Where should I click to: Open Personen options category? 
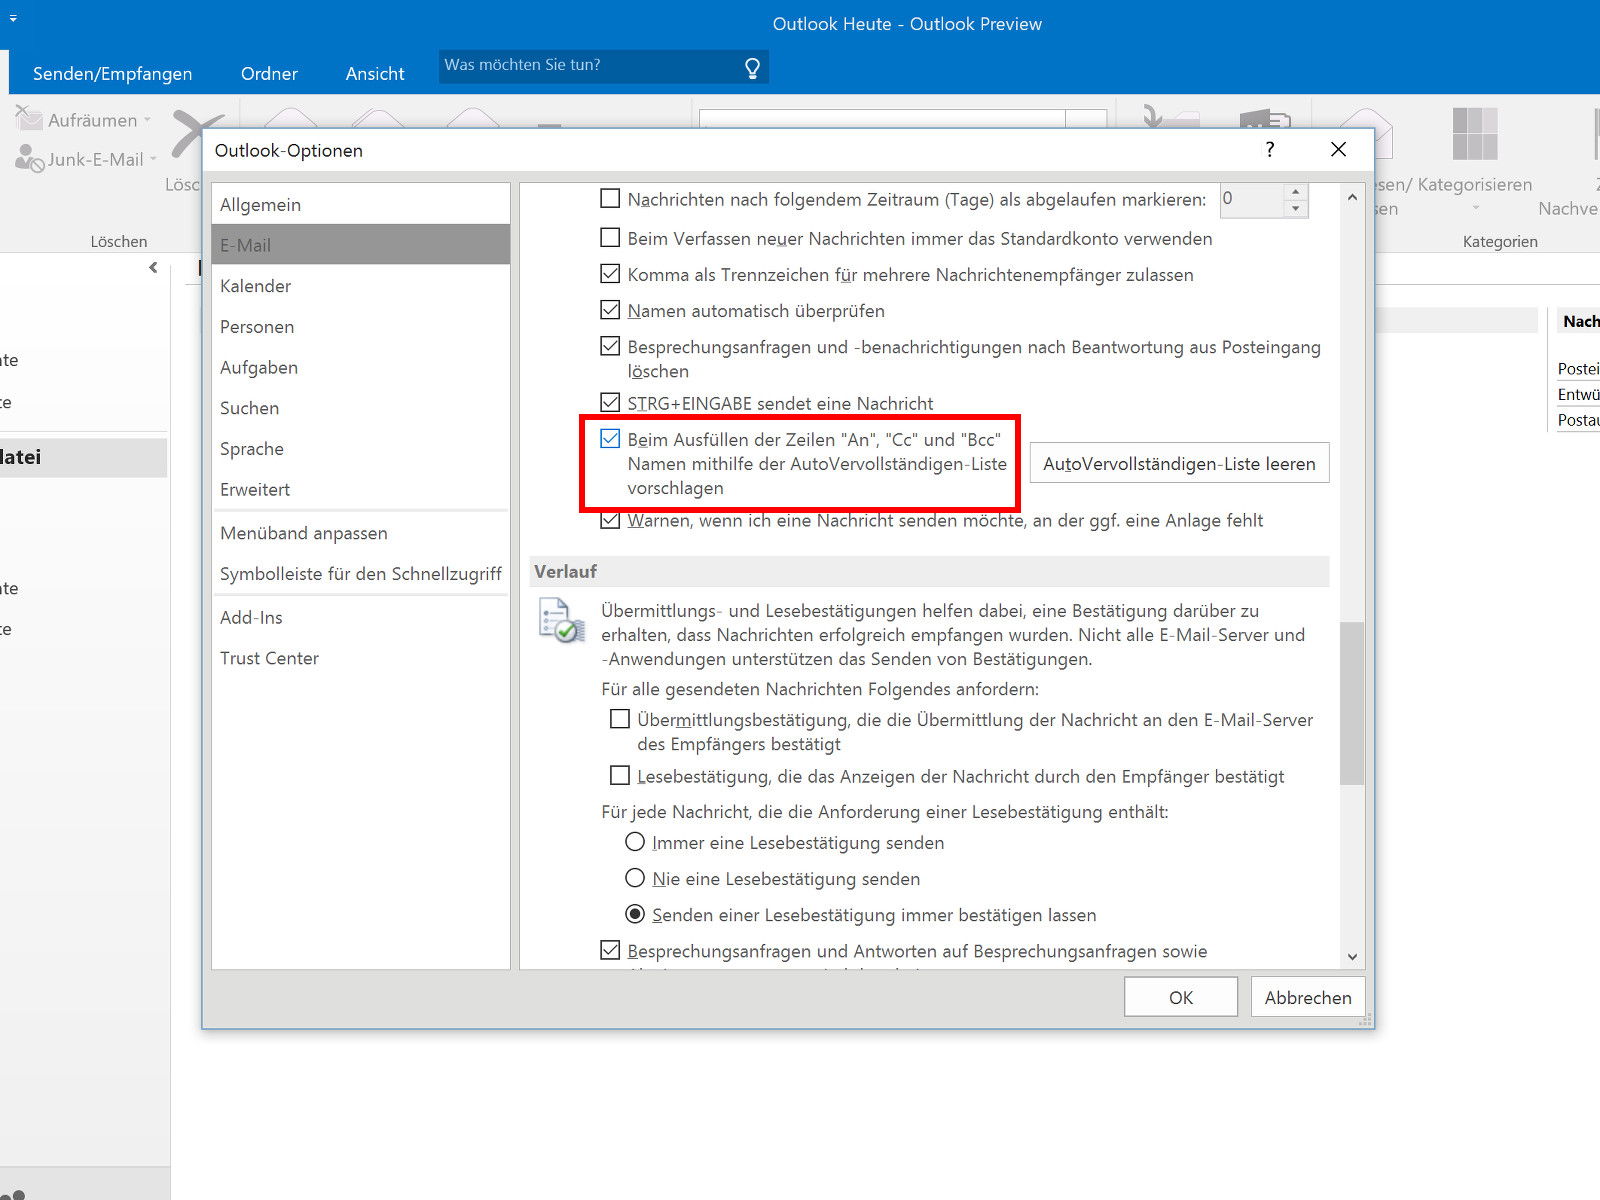361,327
